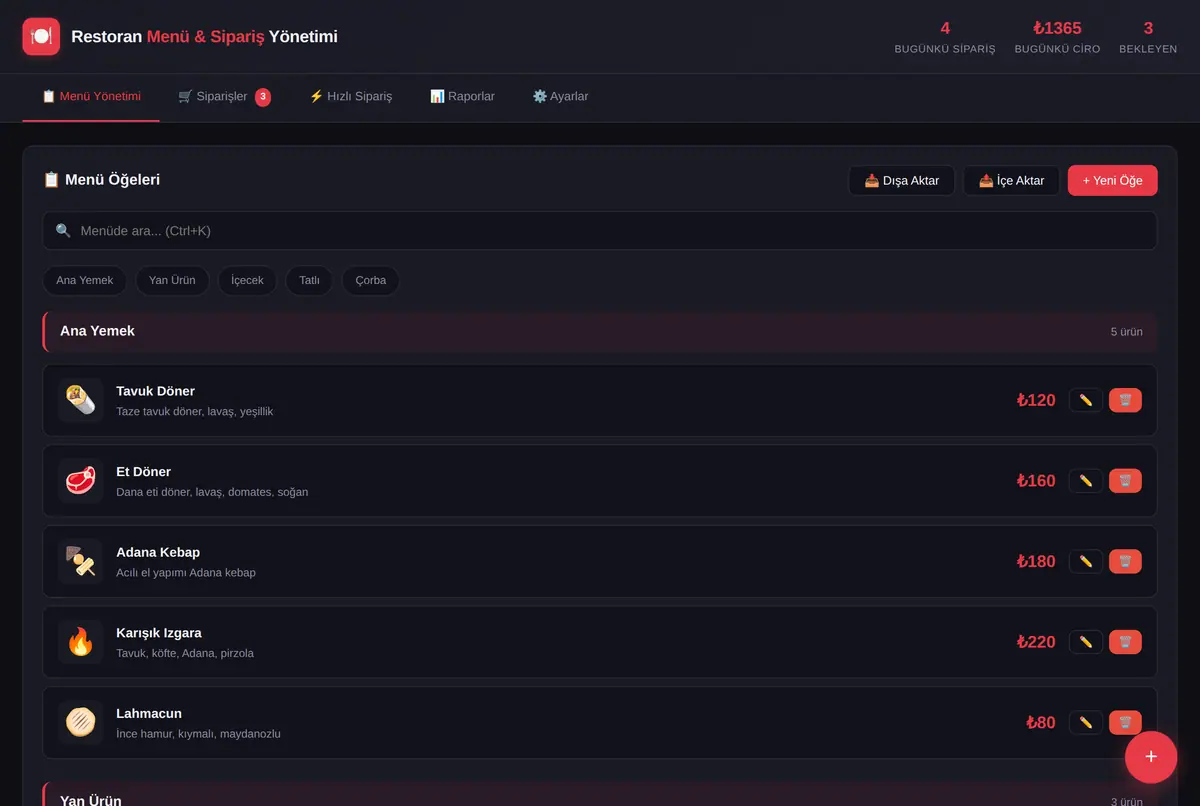The height and width of the screenshot is (806, 1200).
Task: Remove Adana Kebap from the menu
Action: (1125, 561)
